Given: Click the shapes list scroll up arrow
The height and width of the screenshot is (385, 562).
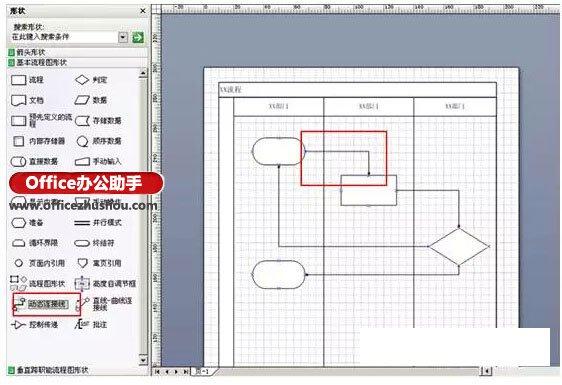Looking at the screenshot, I should tap(143, 73).
